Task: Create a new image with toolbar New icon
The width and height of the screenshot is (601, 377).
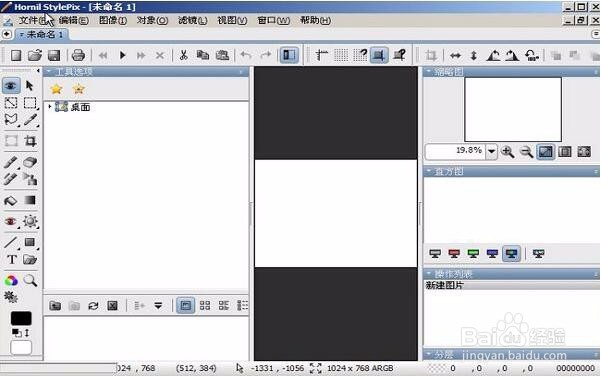Action: 16,56
